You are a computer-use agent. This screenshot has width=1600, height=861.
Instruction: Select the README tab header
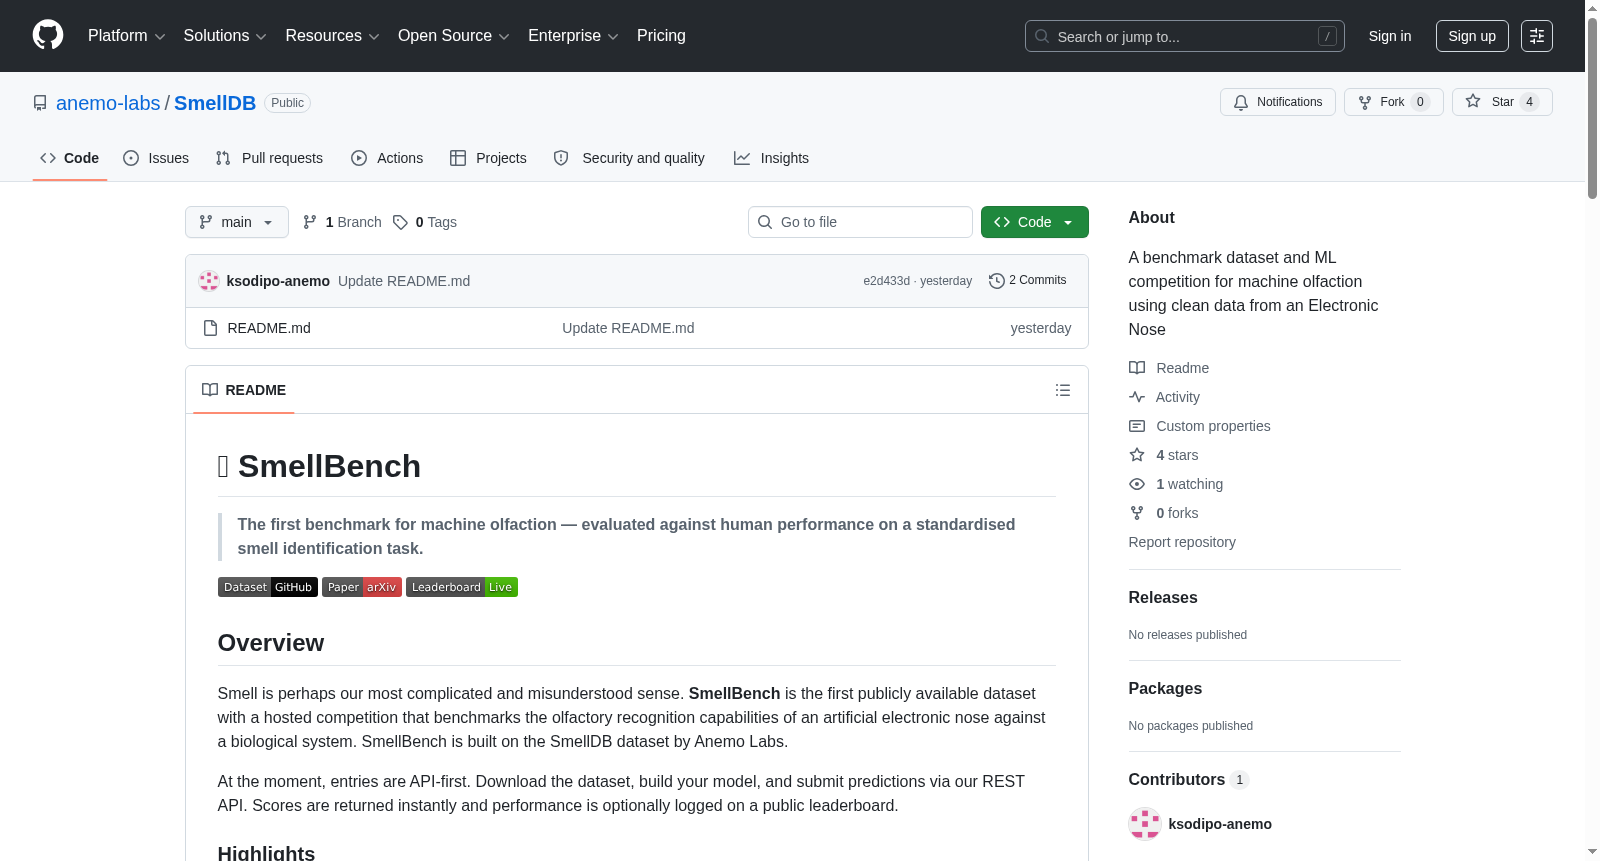(244, 390)
